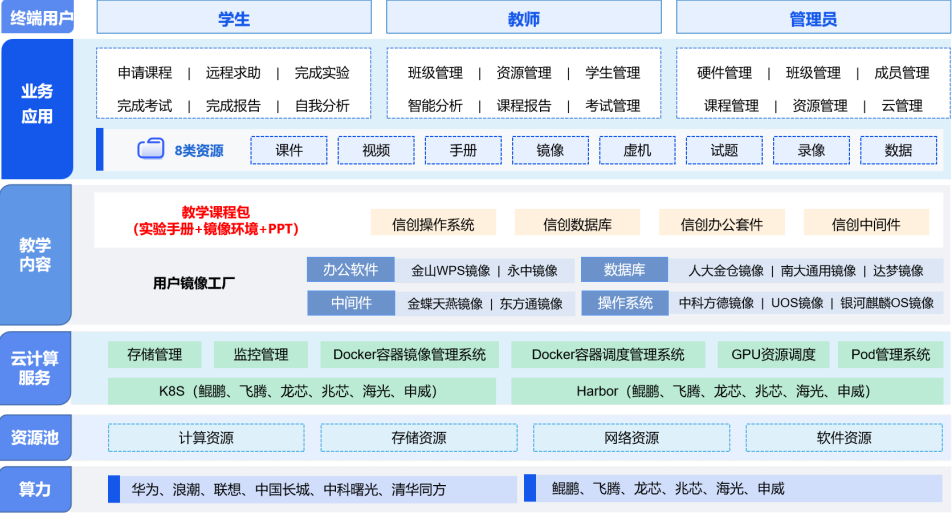
Task: Click Docker容器调度管理系统 box
Action: pyautogui.click(x=608, y=355)
